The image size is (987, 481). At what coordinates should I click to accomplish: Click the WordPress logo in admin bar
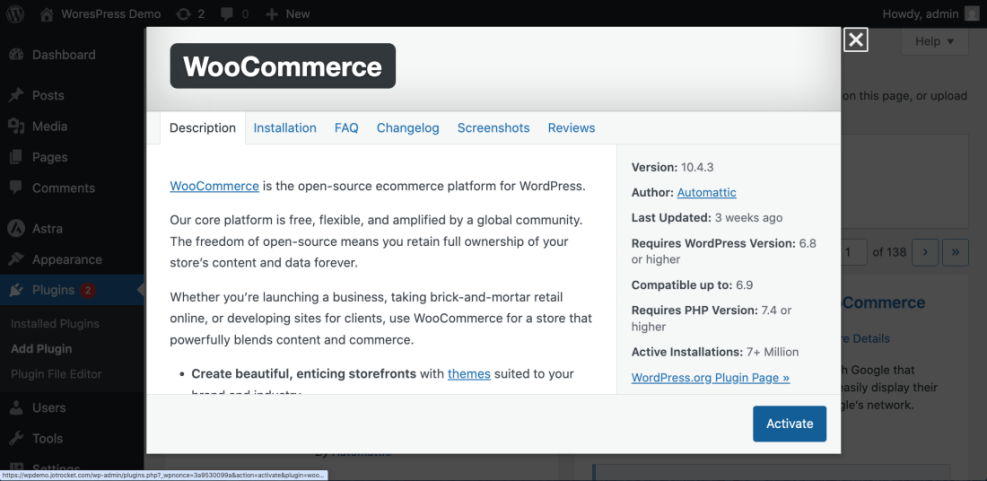[x=15, y=14]
